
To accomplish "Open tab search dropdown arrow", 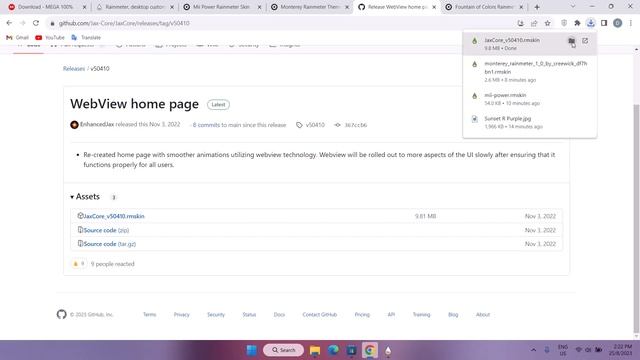I will pyautogui.click(x=573, y=7).
